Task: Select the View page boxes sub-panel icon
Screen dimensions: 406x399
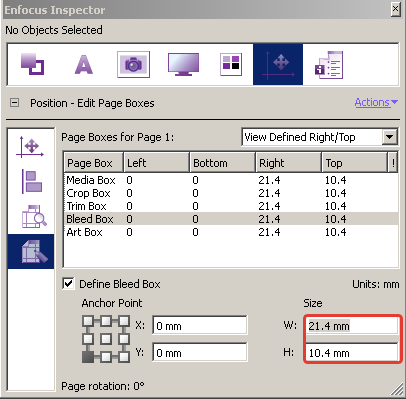Action: 34,217
